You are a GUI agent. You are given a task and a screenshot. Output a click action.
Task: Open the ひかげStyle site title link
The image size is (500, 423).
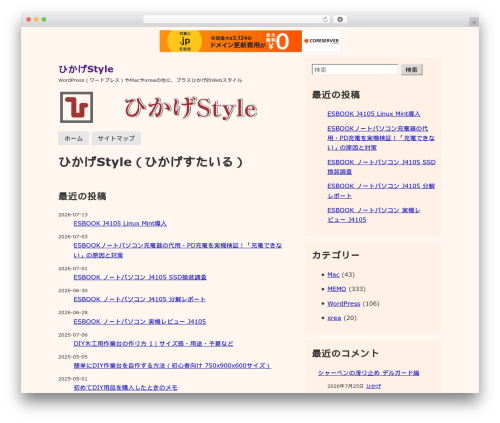[x=86, y=69]
